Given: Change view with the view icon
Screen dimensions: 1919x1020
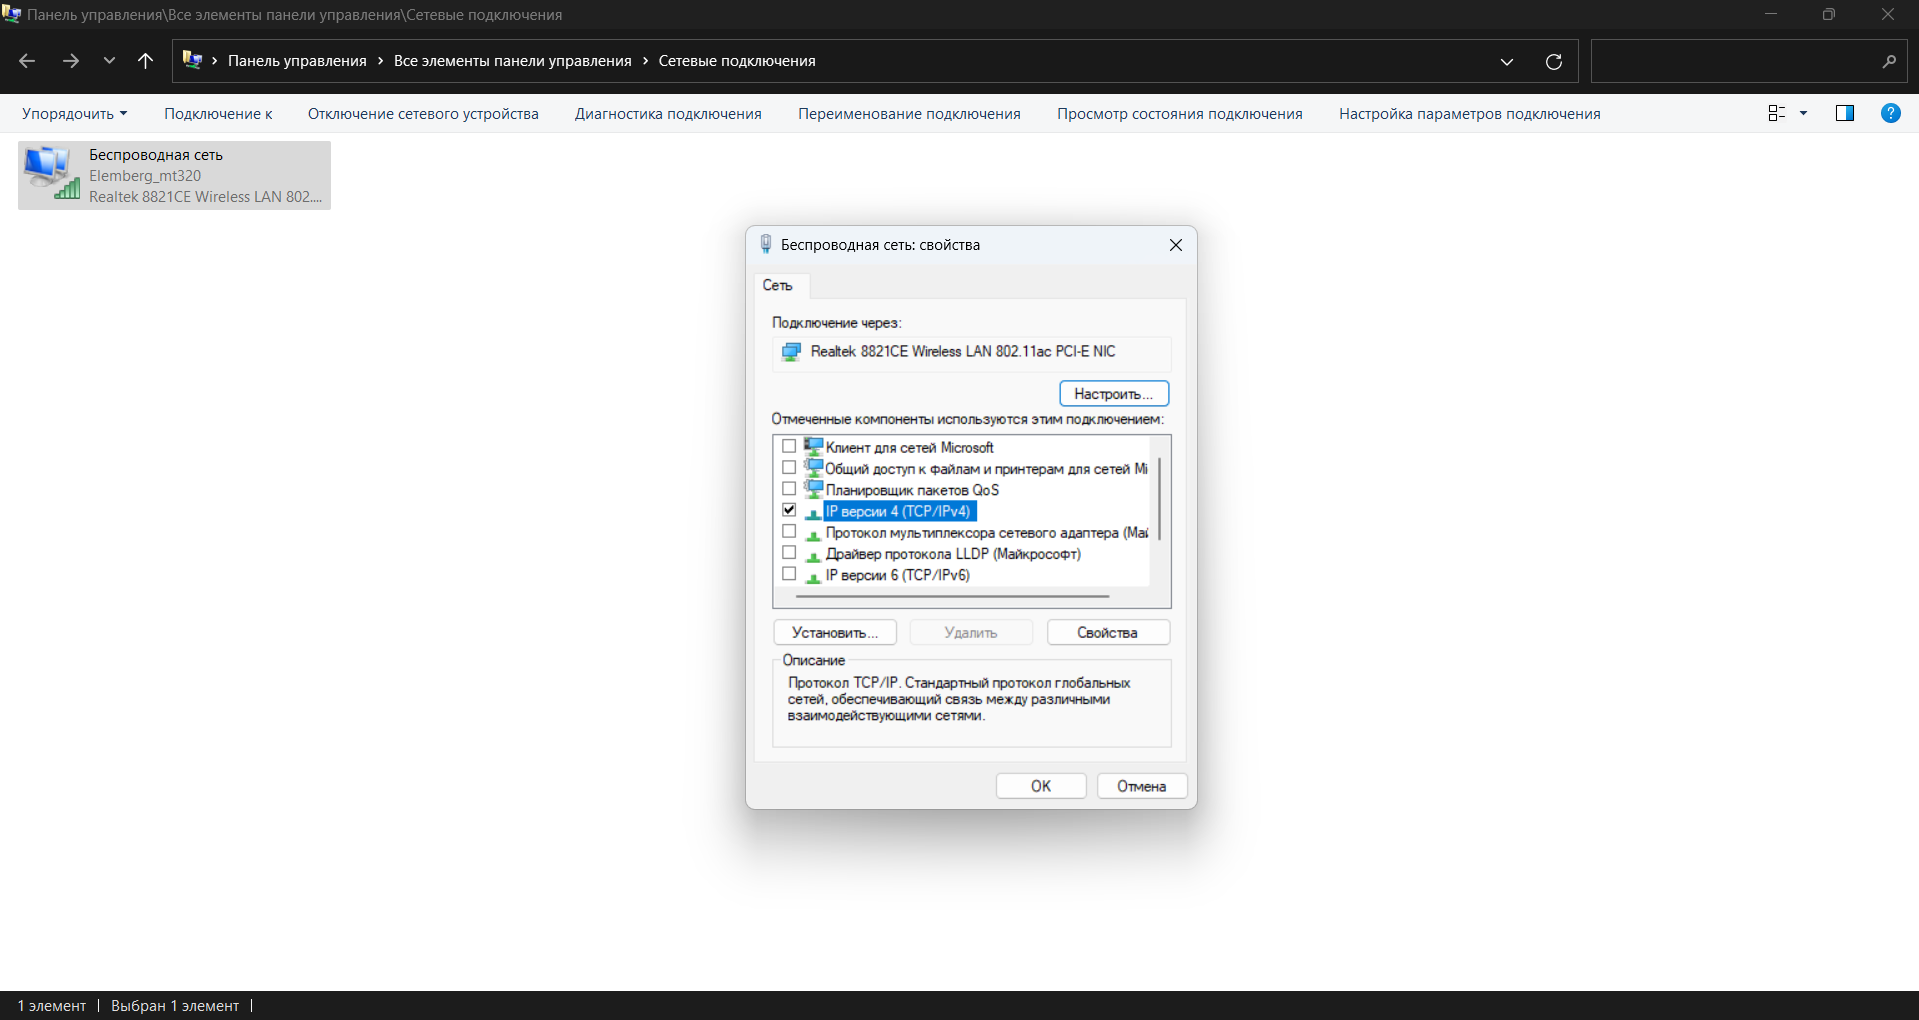Looking at the screenshot, I should (1777, 113).
